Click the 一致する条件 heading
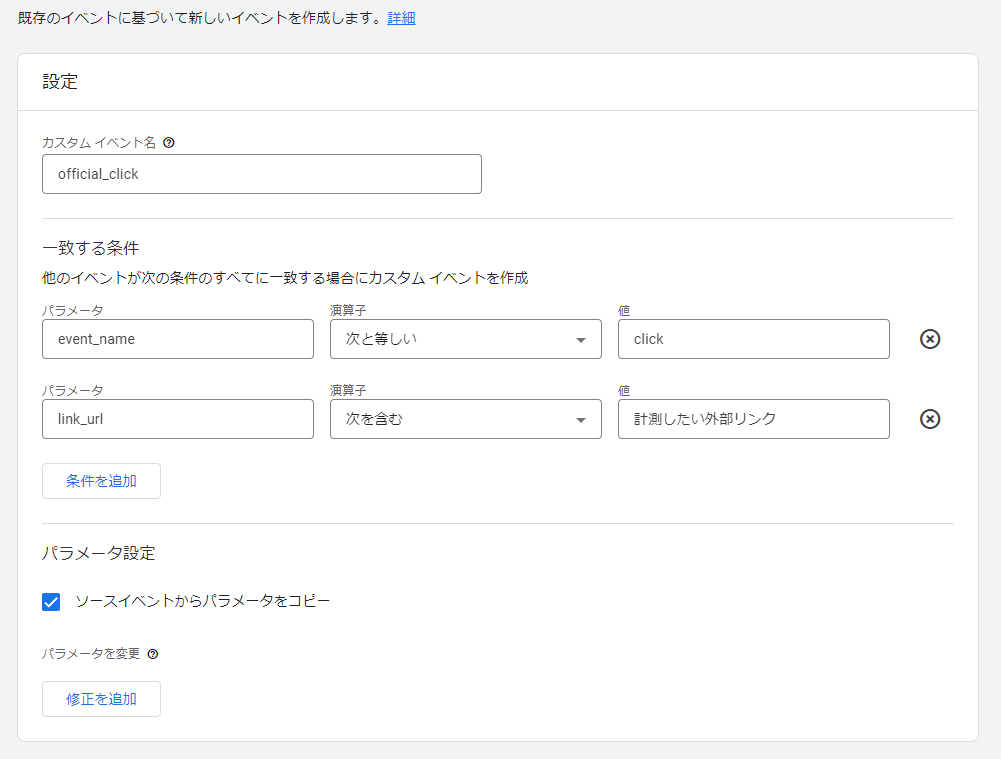The image size is (1001, 759). pos(91,248)
